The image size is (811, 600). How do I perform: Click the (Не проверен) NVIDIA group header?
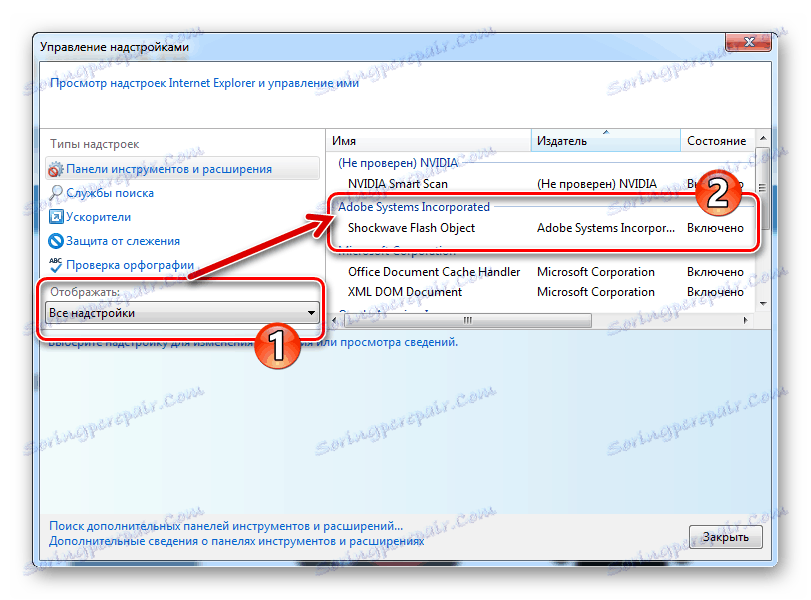pyautogui.click(x=398, y=163)
